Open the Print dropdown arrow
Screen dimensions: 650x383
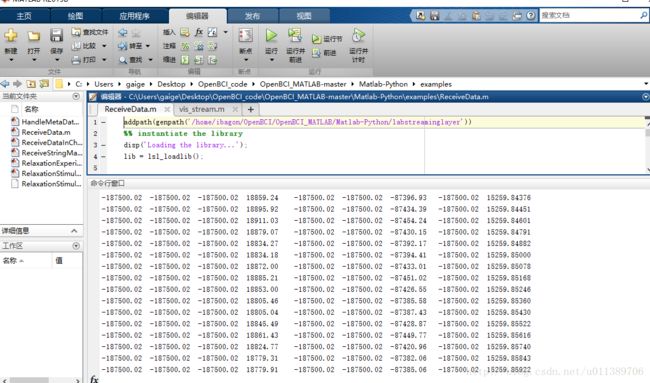104,60
